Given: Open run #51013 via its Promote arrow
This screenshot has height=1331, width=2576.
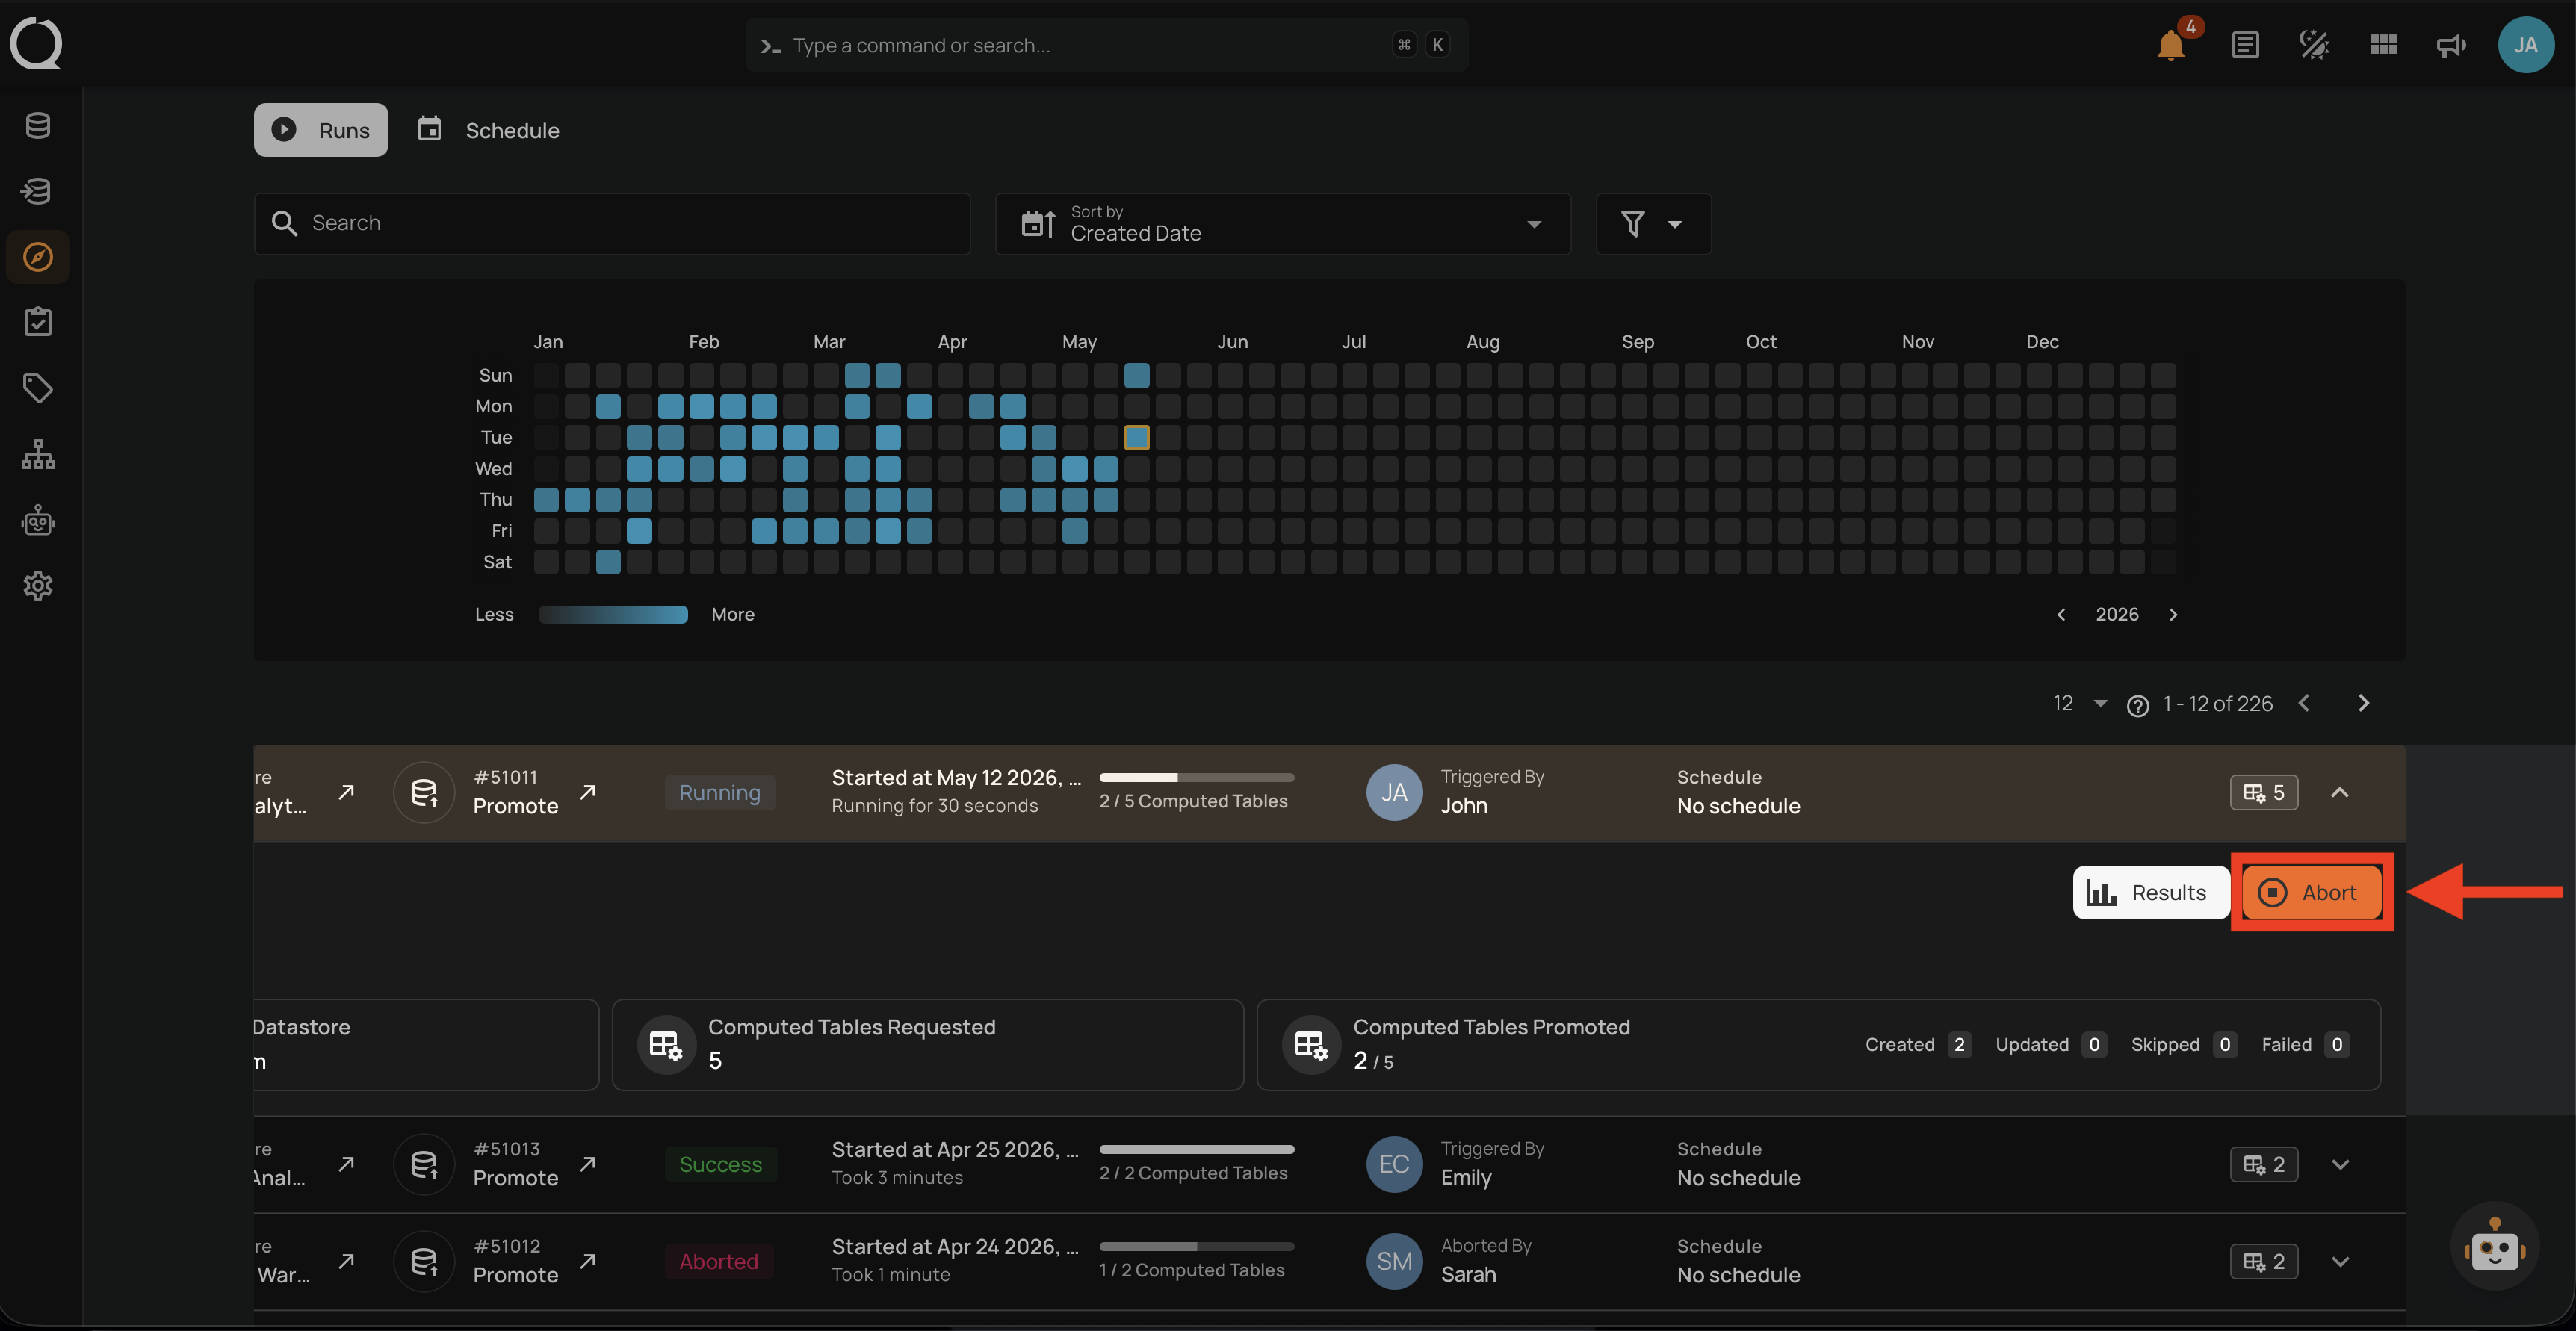Looking at the screenshot, I should 588,1165.
